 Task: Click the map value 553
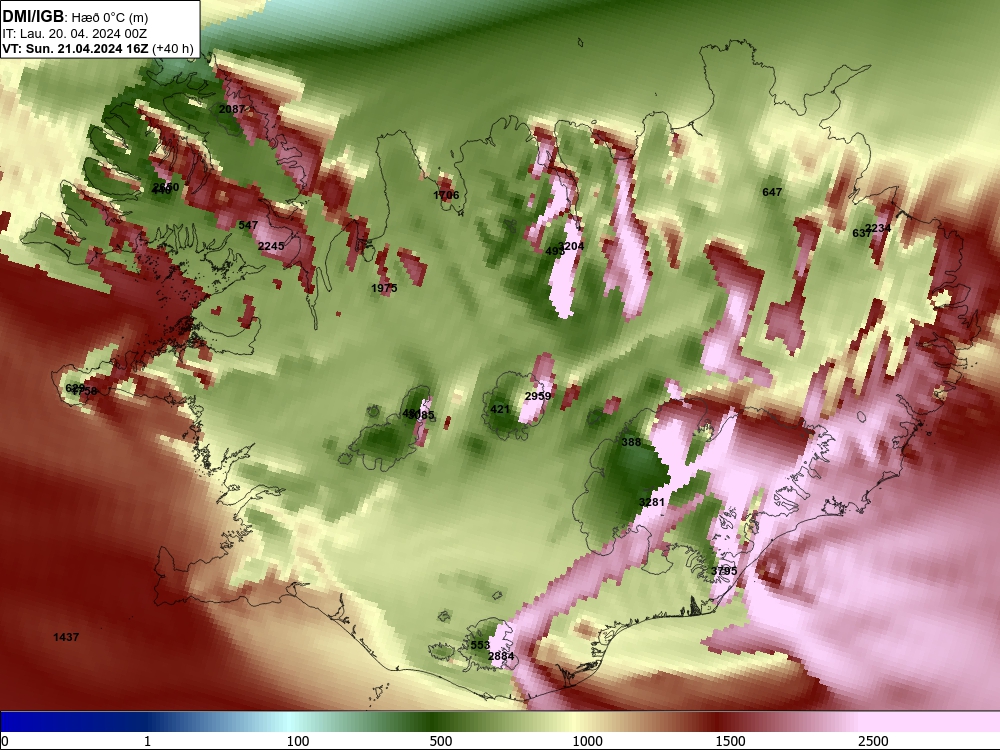[480, 645]
